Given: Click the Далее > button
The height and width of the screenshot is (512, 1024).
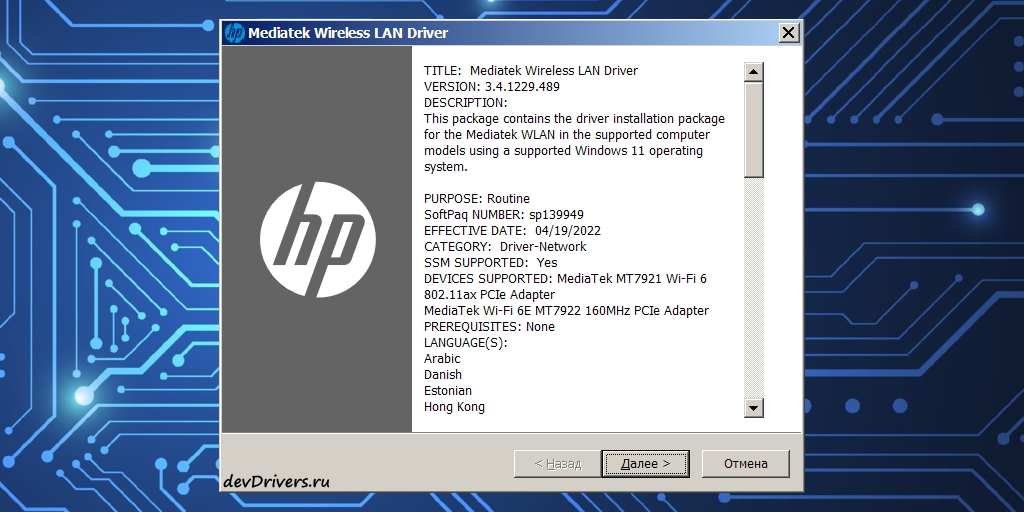Looking at the screenshot, I should 645,464.
